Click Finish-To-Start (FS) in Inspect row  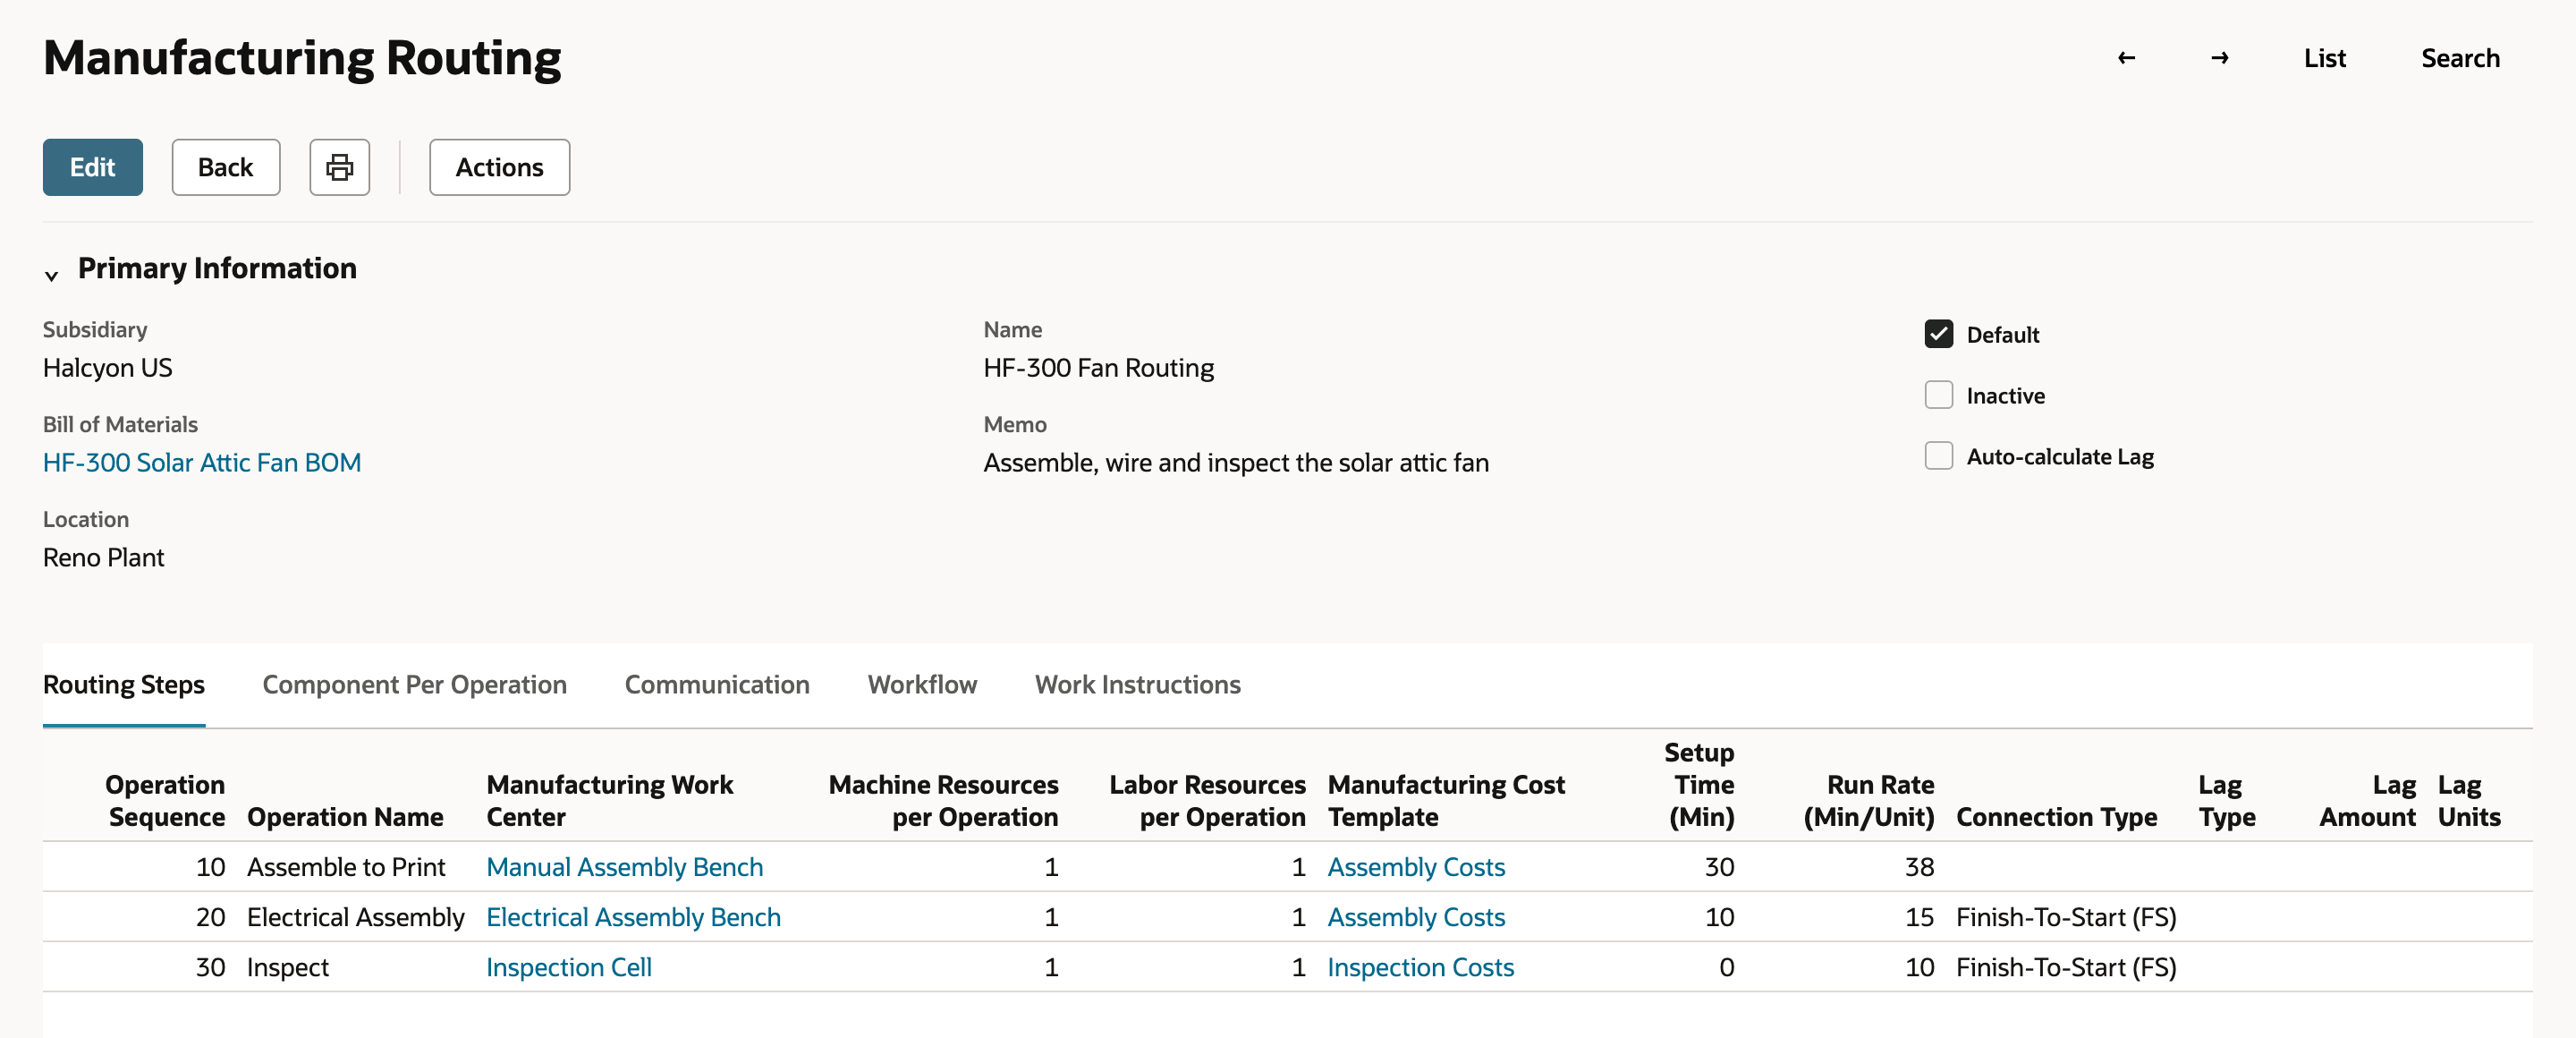2066,967
